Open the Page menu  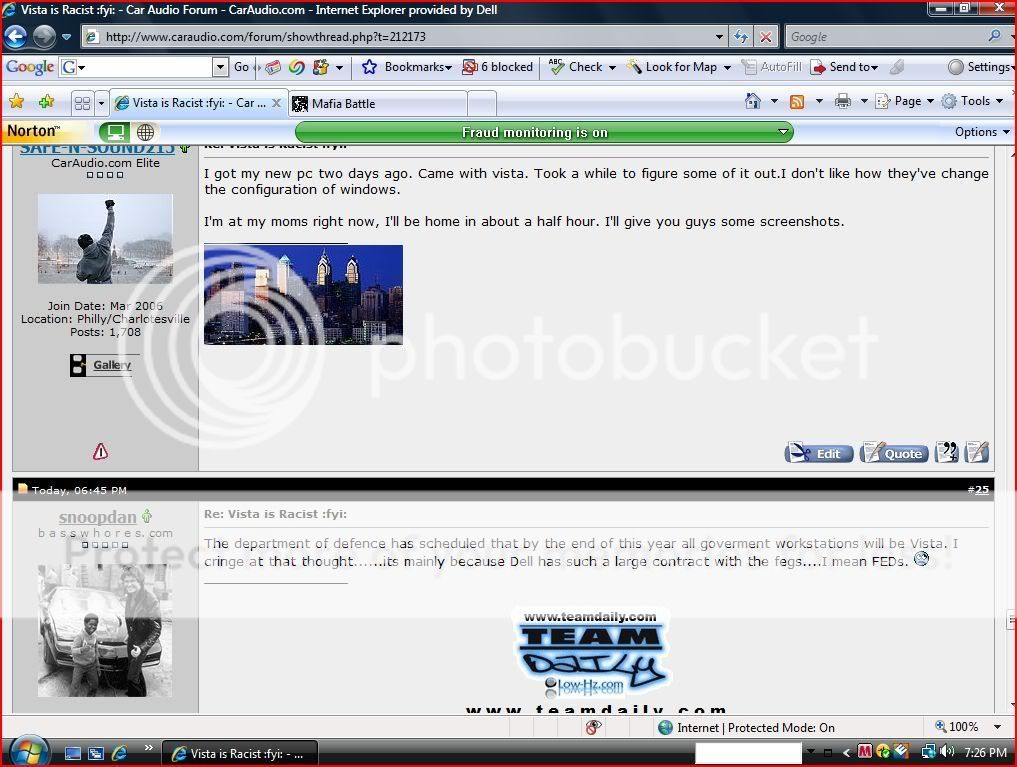905,101
